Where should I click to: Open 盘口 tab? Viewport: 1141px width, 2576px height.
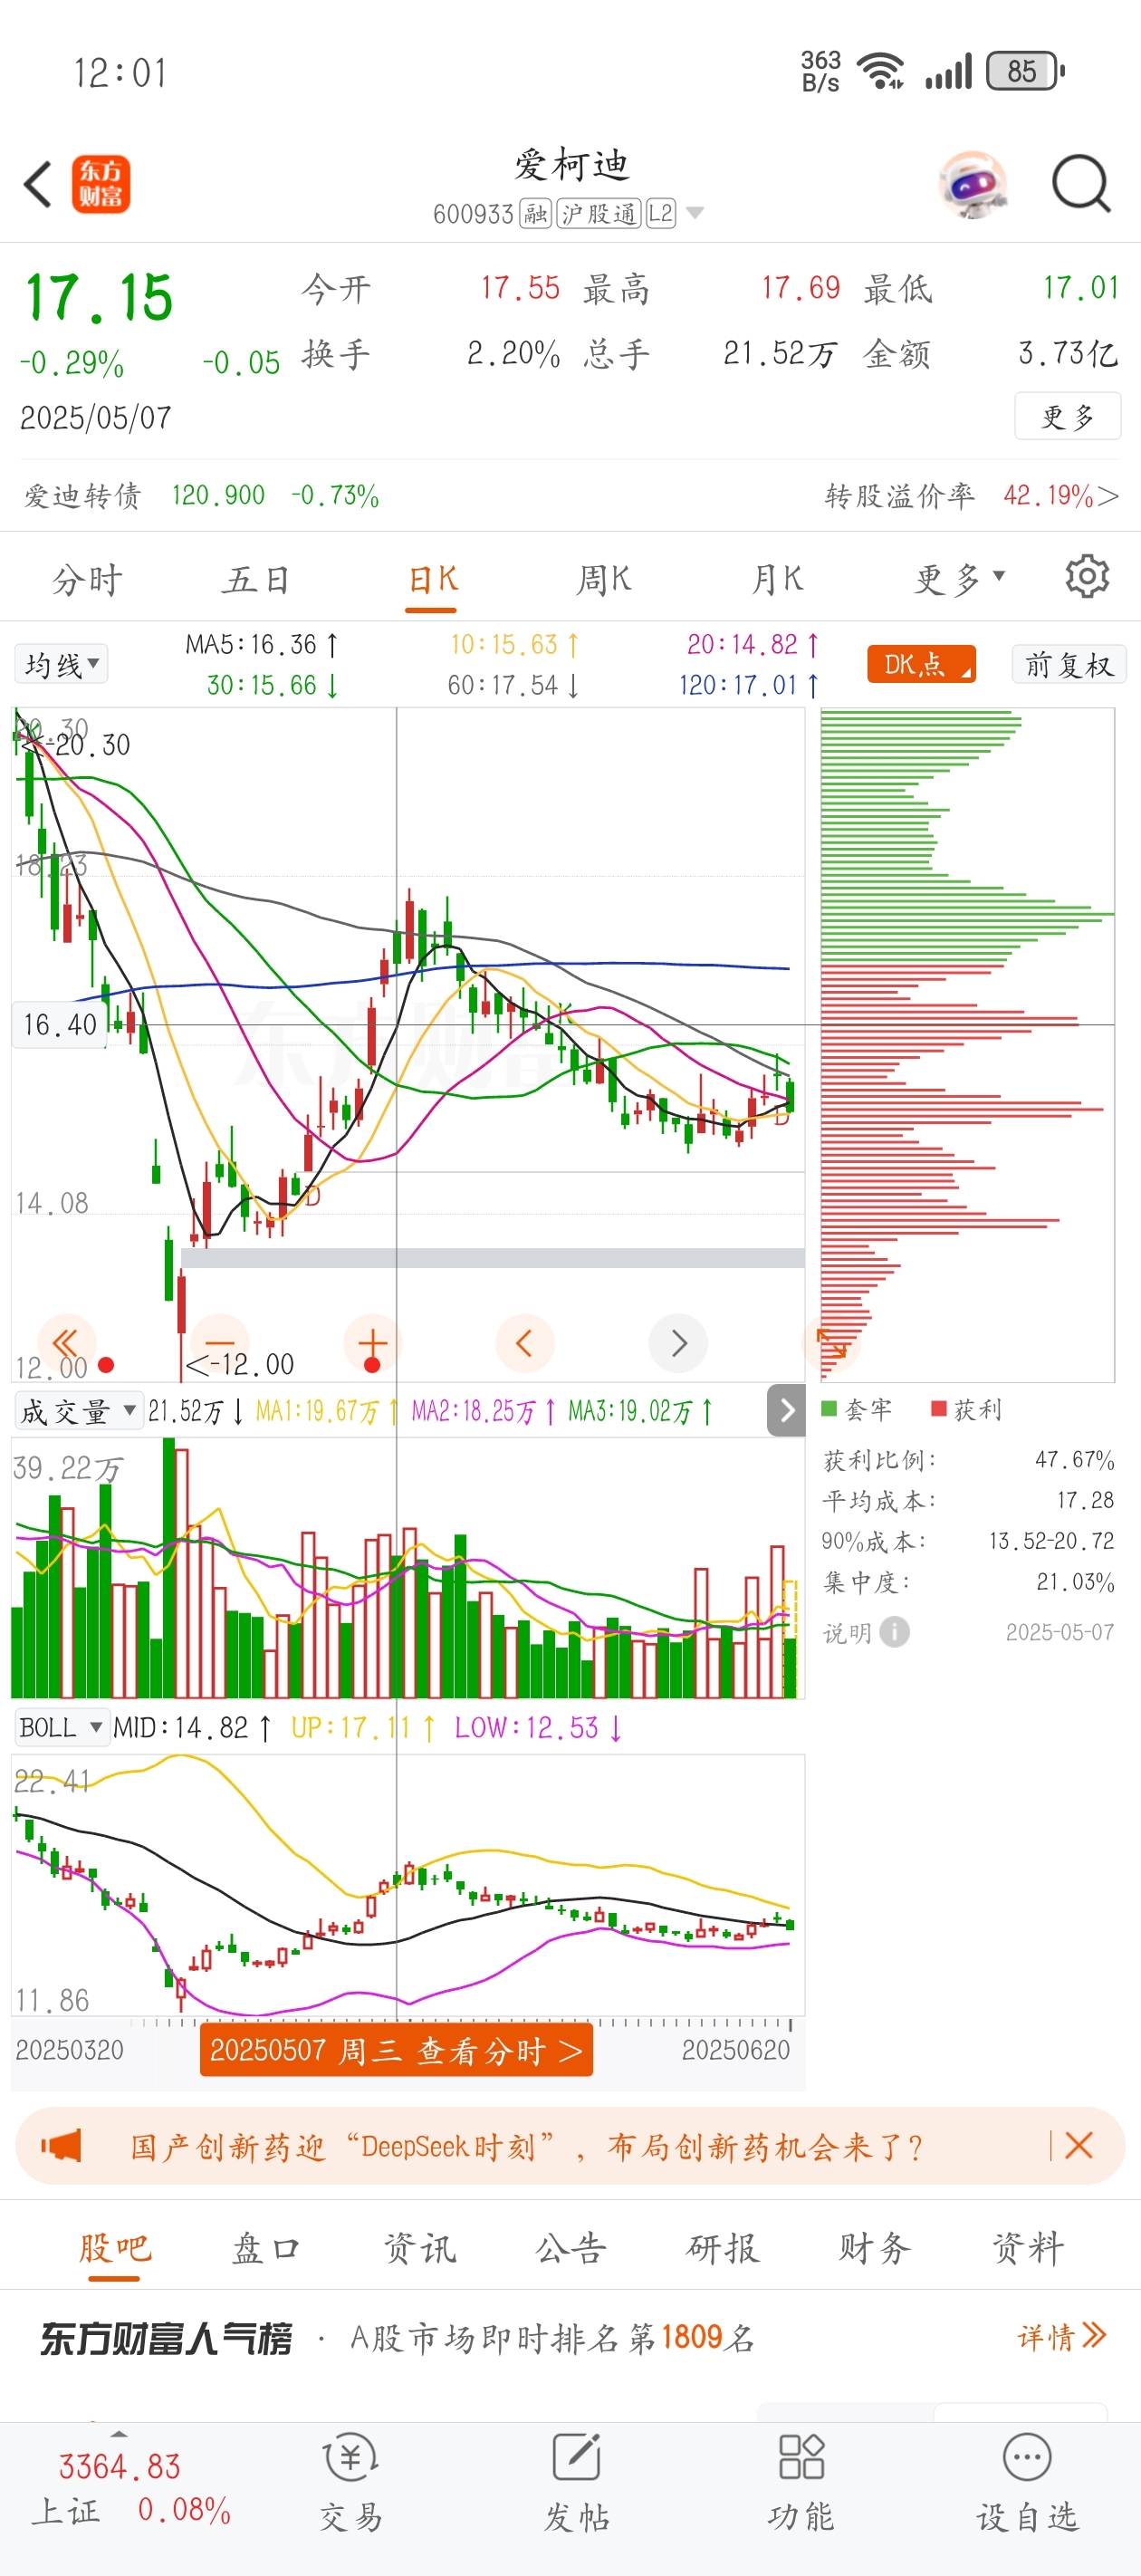(x=266, y=2248)
